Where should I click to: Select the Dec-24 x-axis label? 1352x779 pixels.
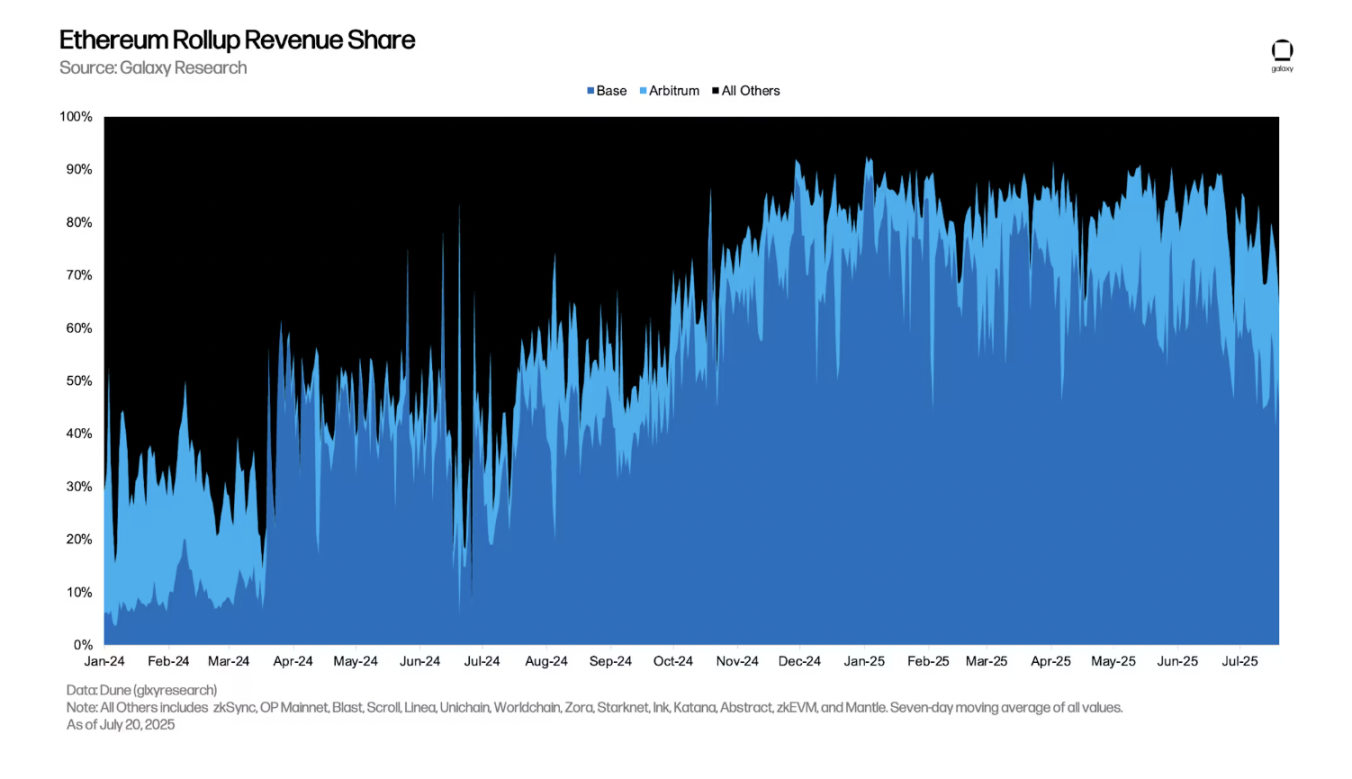pyautogui.click(x=800, y=662)
